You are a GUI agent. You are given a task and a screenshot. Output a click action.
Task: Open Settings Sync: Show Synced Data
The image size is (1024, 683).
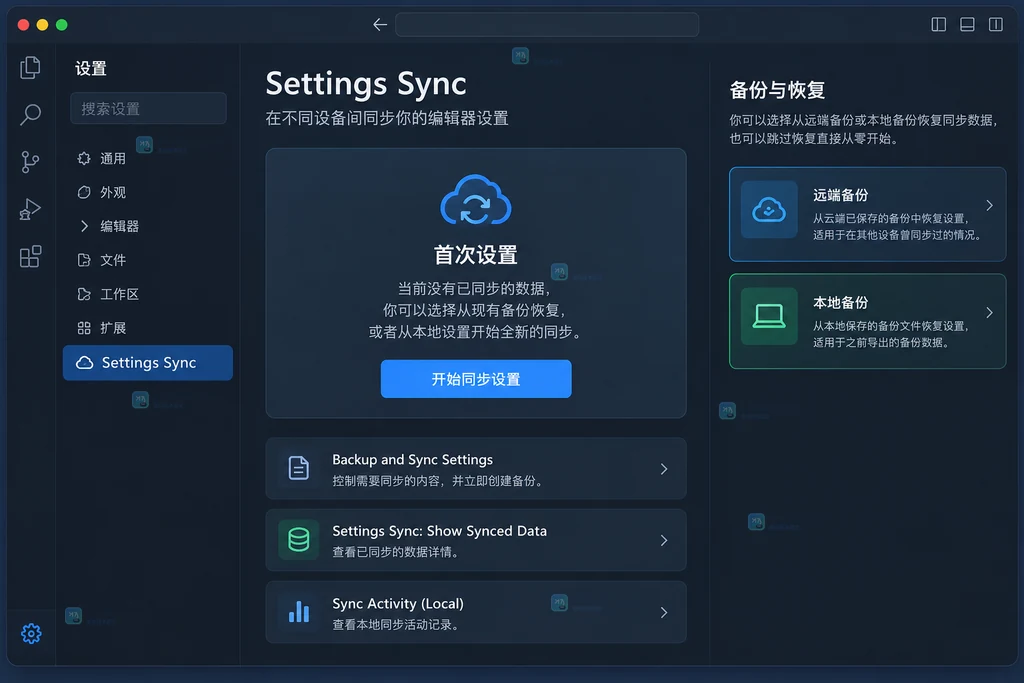476,540
